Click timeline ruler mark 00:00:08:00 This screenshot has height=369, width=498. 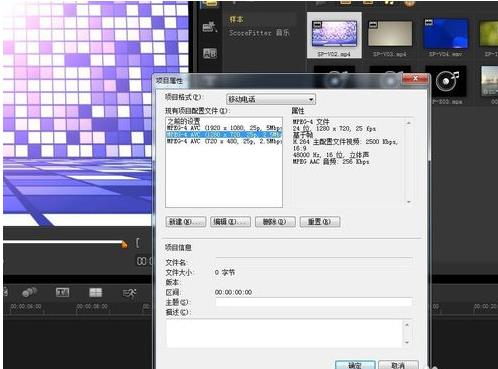[92, 306]
